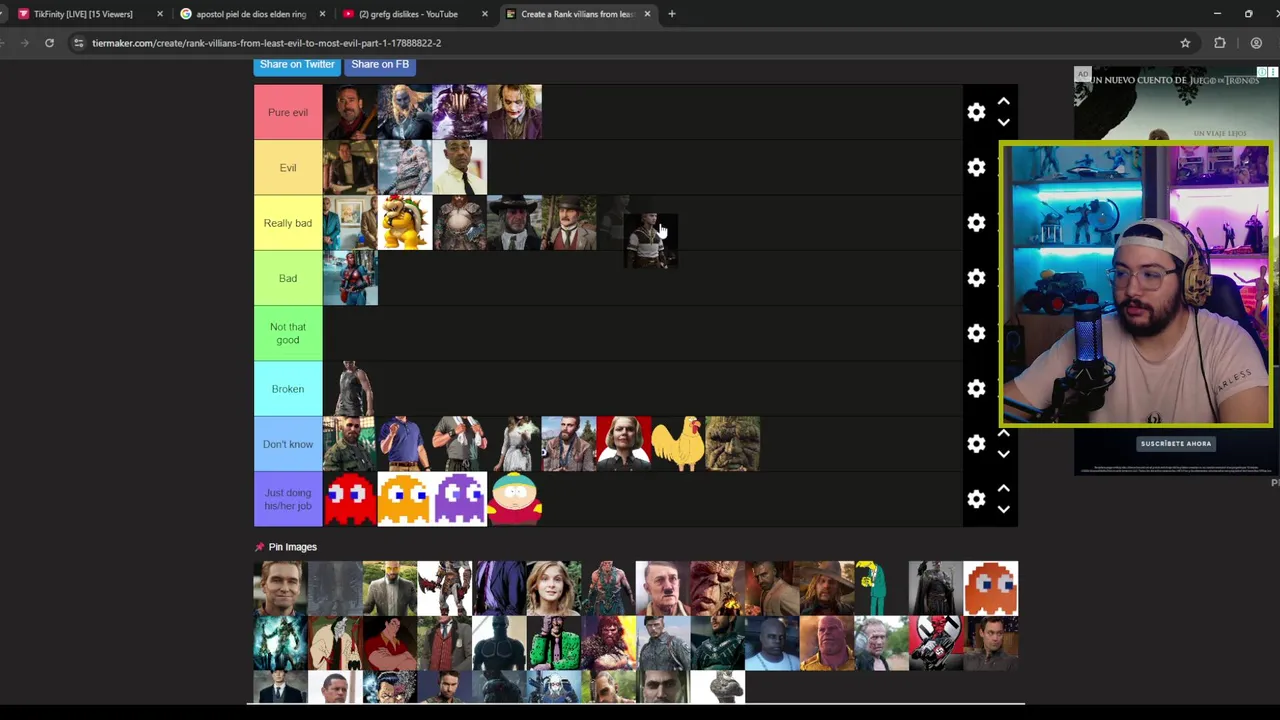Image resolution: width=1280 pixels, height=720 pixels.
Task: Open settings gear for Don't know row
Action: point(976,444)
